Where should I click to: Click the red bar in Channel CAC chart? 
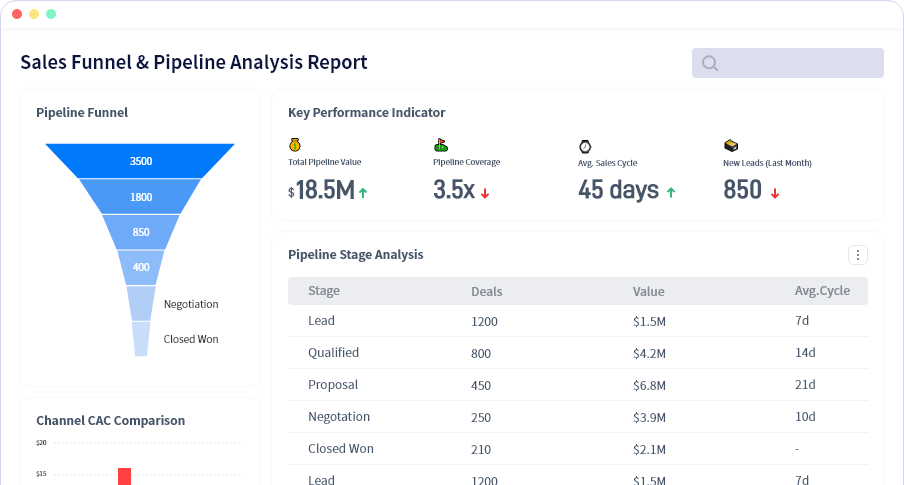(x=125, y=476)
